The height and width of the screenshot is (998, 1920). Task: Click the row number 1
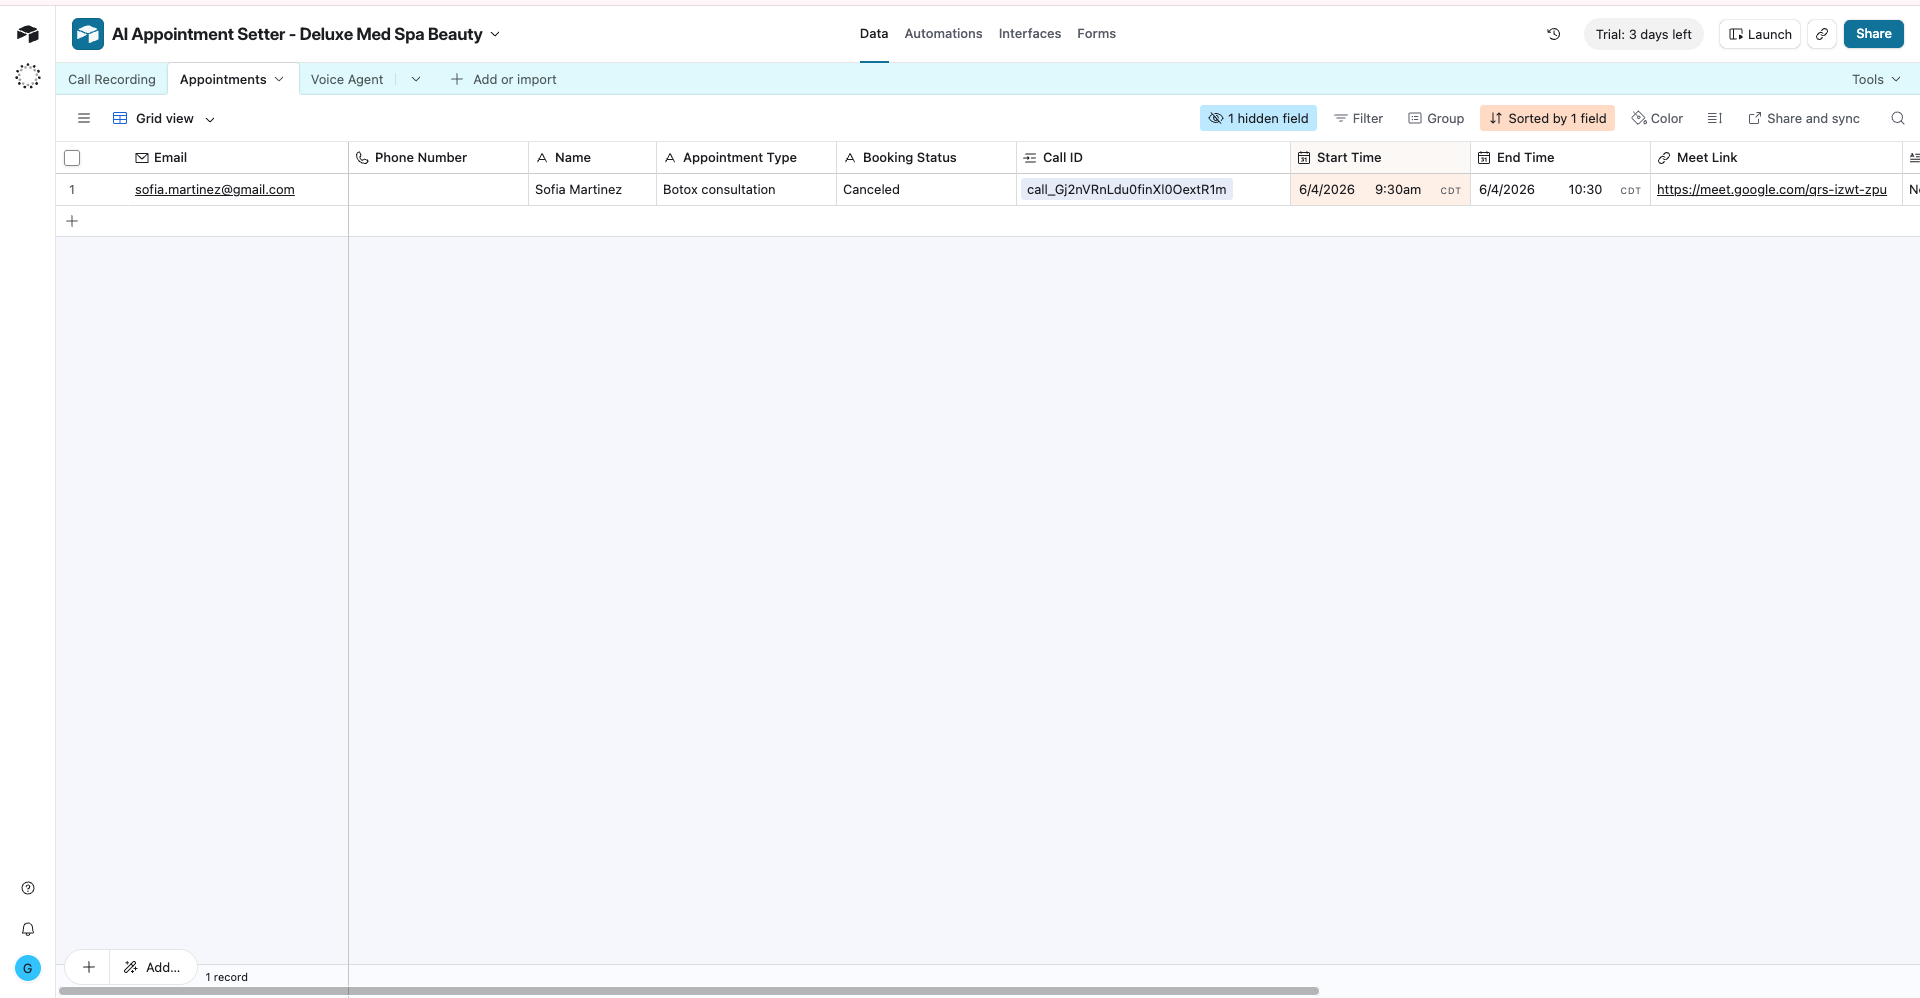[72, 189]
